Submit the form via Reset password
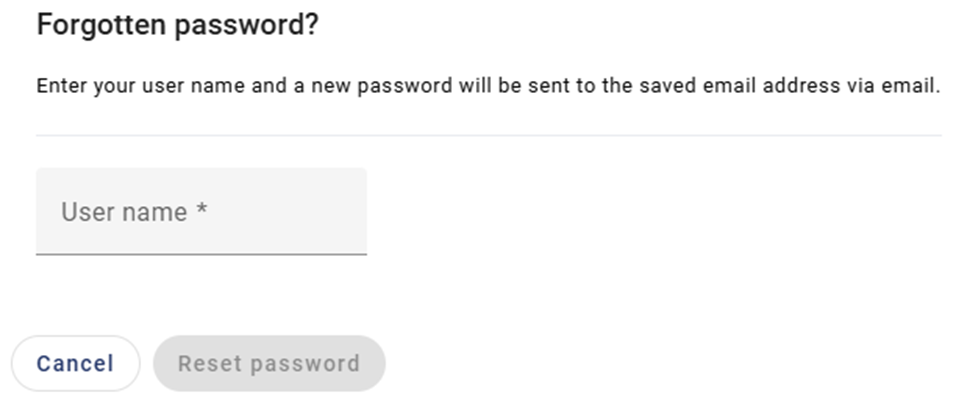956x401 pixels. tap(268, 363)
